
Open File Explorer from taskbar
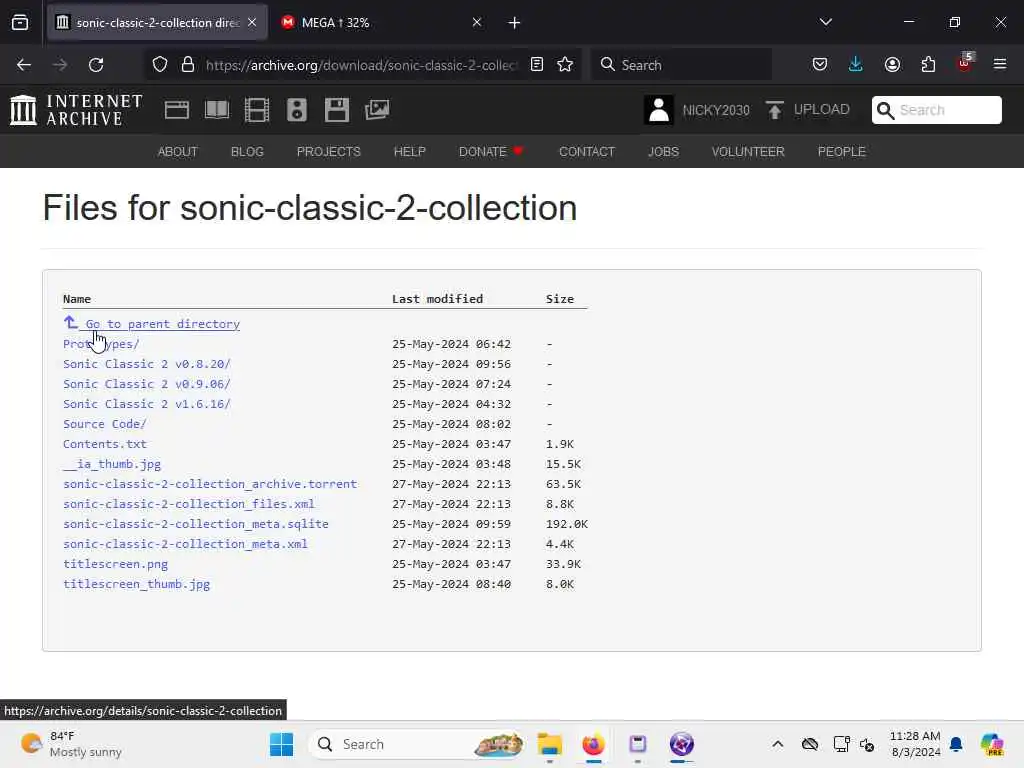(550, 744)
